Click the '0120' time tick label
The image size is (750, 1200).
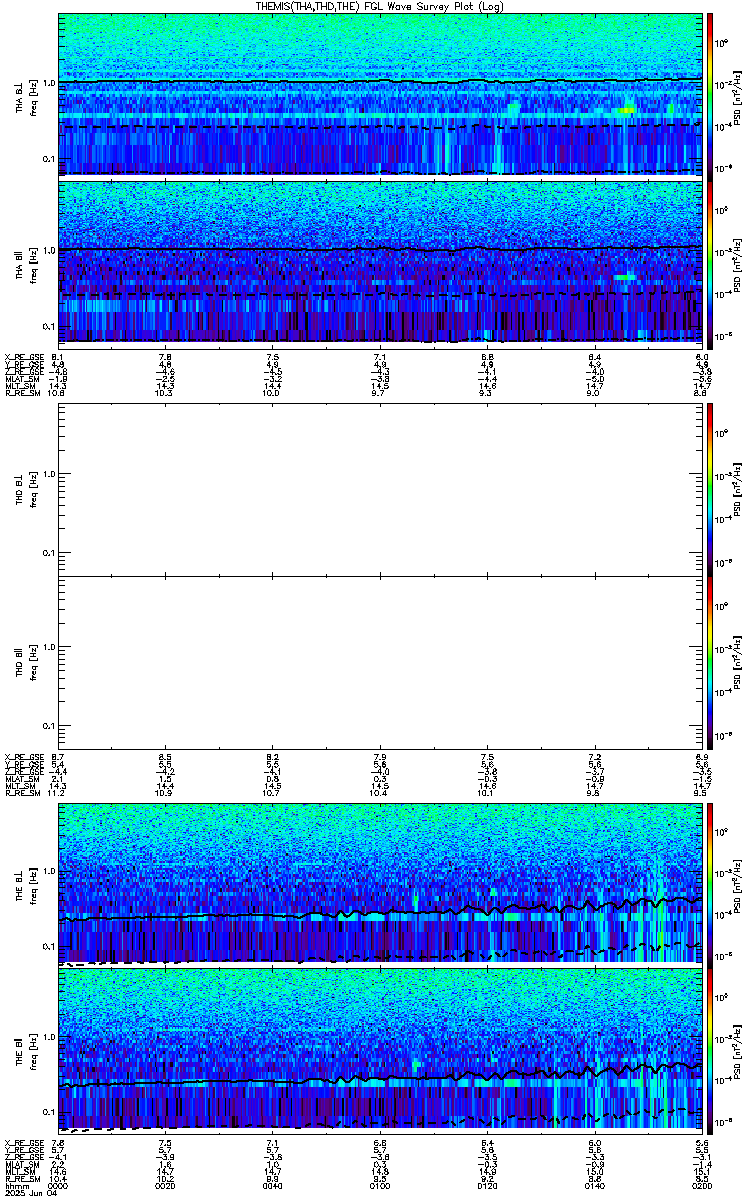pyautogui.click(x=487, y=1185)
